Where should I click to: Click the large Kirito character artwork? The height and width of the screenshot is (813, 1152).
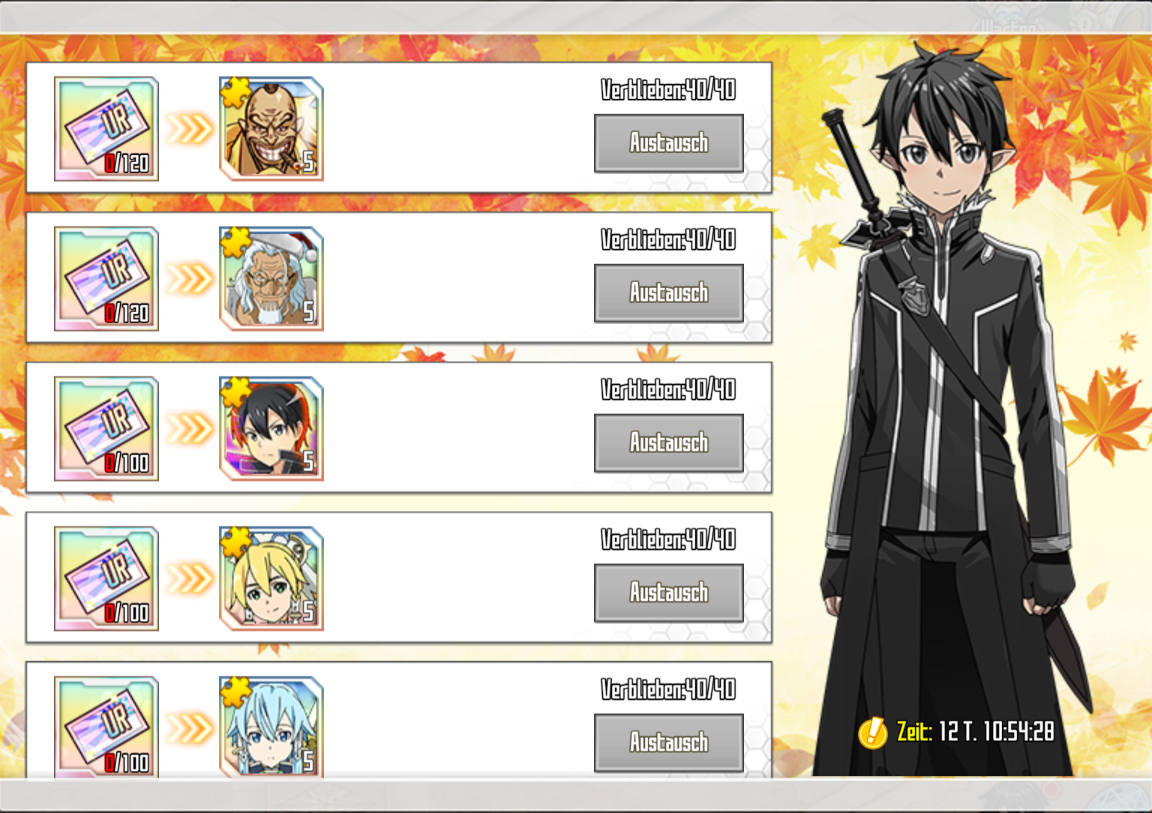point(955,404)
